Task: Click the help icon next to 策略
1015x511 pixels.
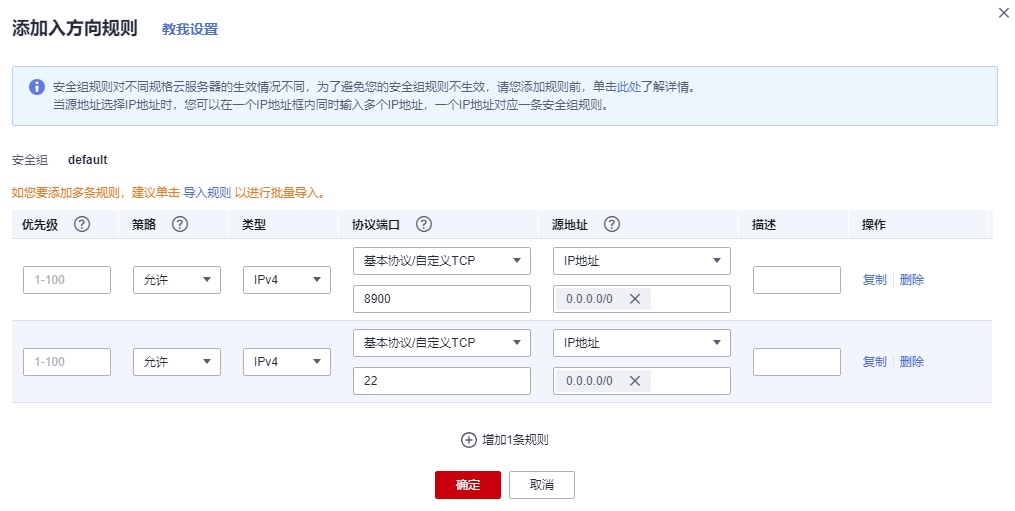Action: [x=180, y=224]
